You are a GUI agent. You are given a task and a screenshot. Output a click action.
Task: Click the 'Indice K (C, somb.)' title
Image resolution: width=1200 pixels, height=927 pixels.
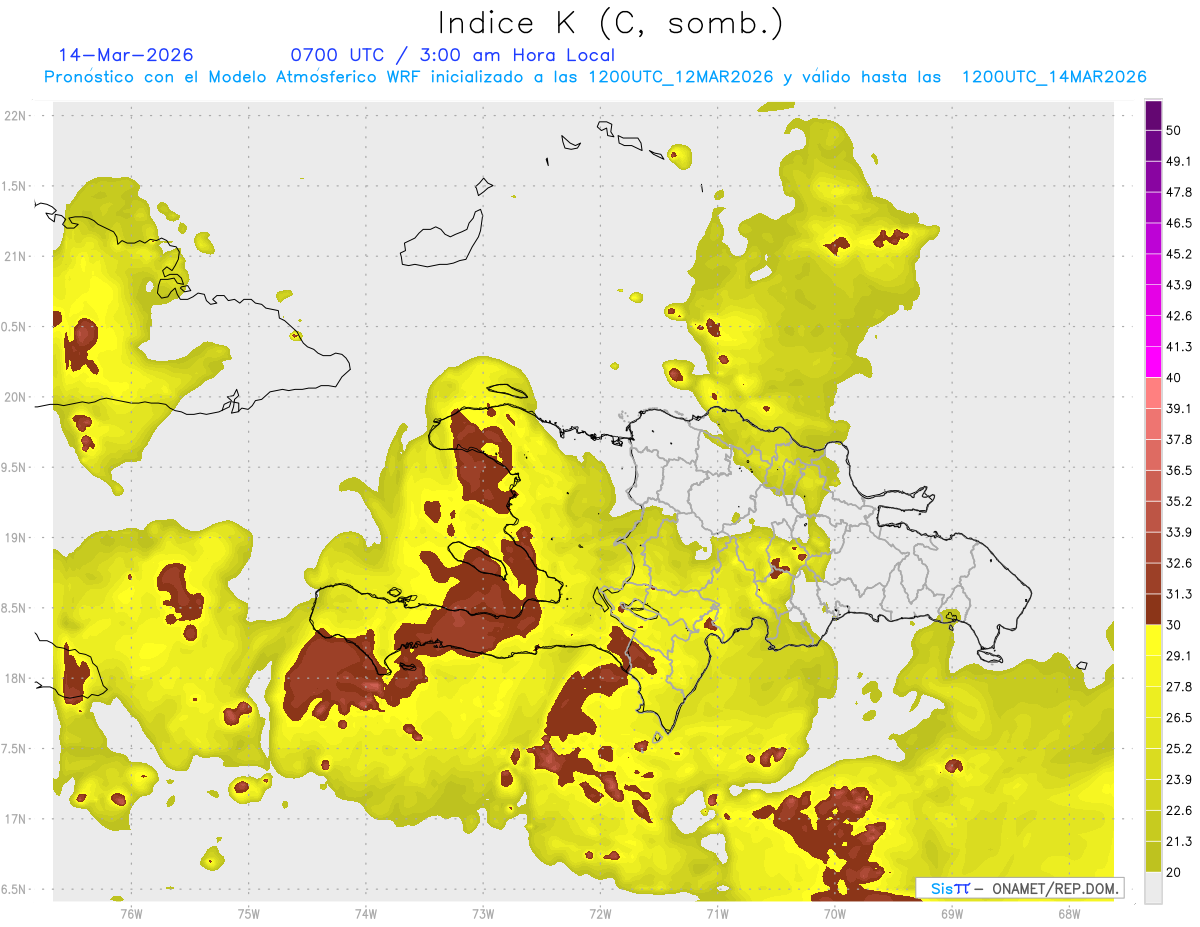[611, 24]
